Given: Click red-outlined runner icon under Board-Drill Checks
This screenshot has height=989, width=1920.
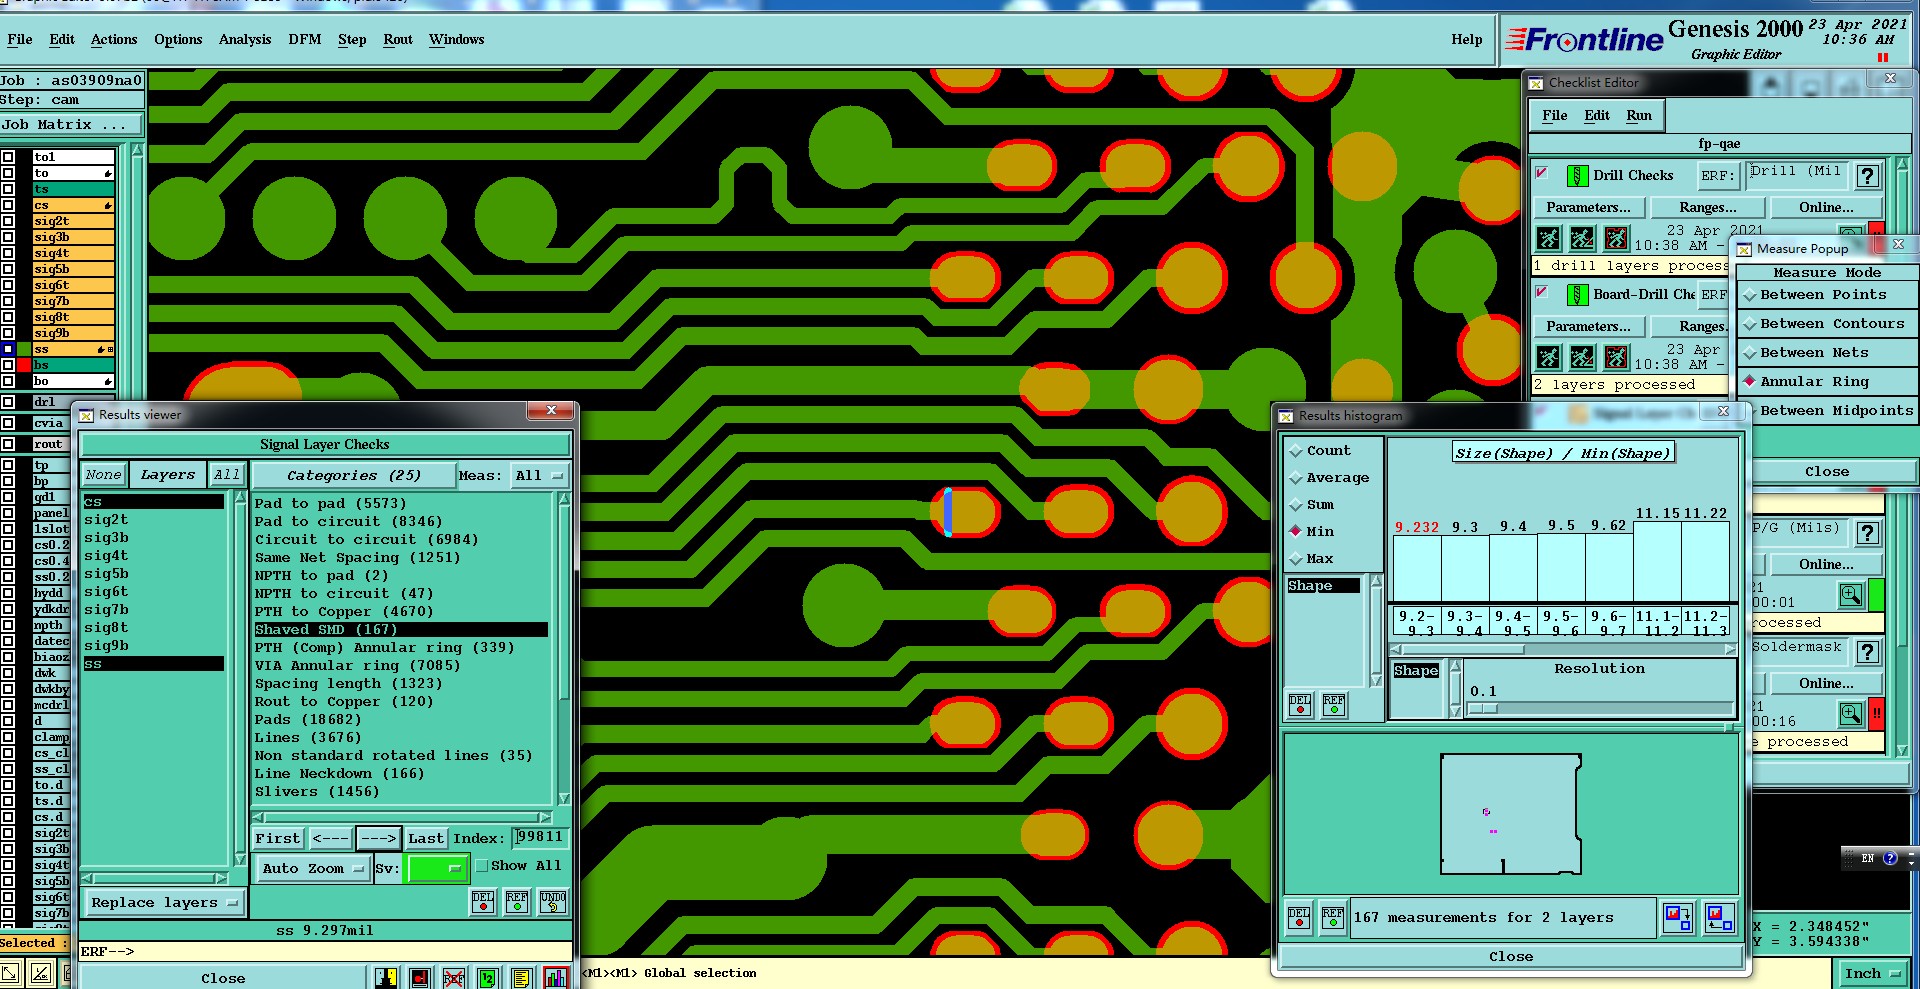Looking at the screenshot, I should [x=1616, y=357].
